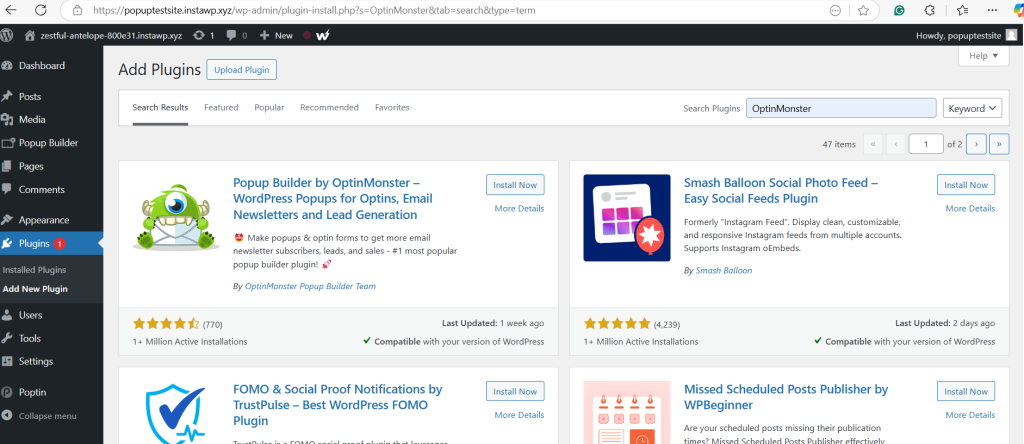Open FOMO & Social Proof Notifications title
The height and width of the screenshot is (444, 1024).
338,405
